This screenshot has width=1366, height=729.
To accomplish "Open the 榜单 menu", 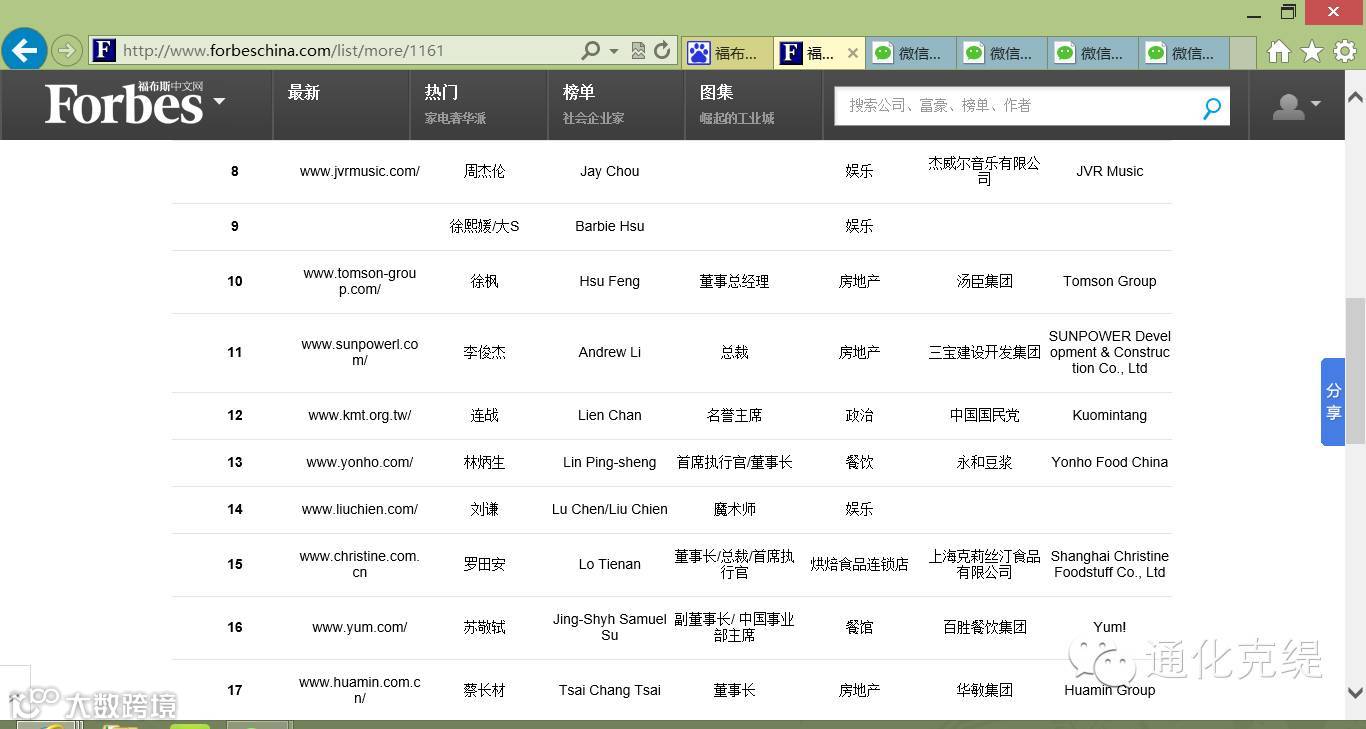I will 579,93.
